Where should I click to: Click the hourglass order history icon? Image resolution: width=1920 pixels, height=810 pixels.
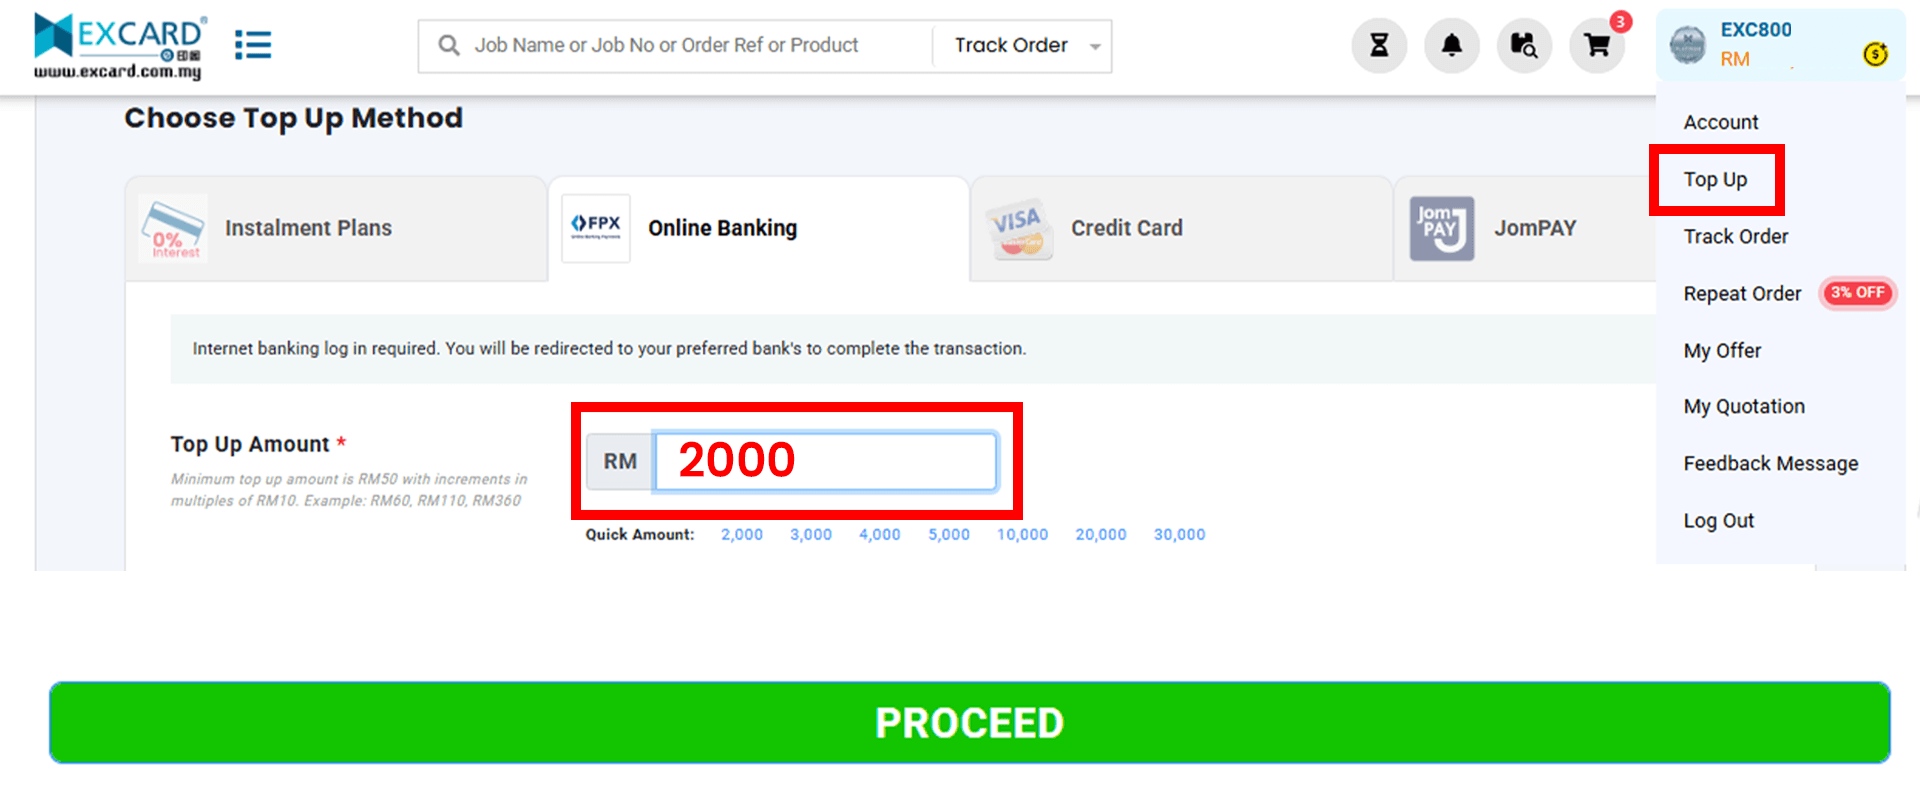point(1379,45)
